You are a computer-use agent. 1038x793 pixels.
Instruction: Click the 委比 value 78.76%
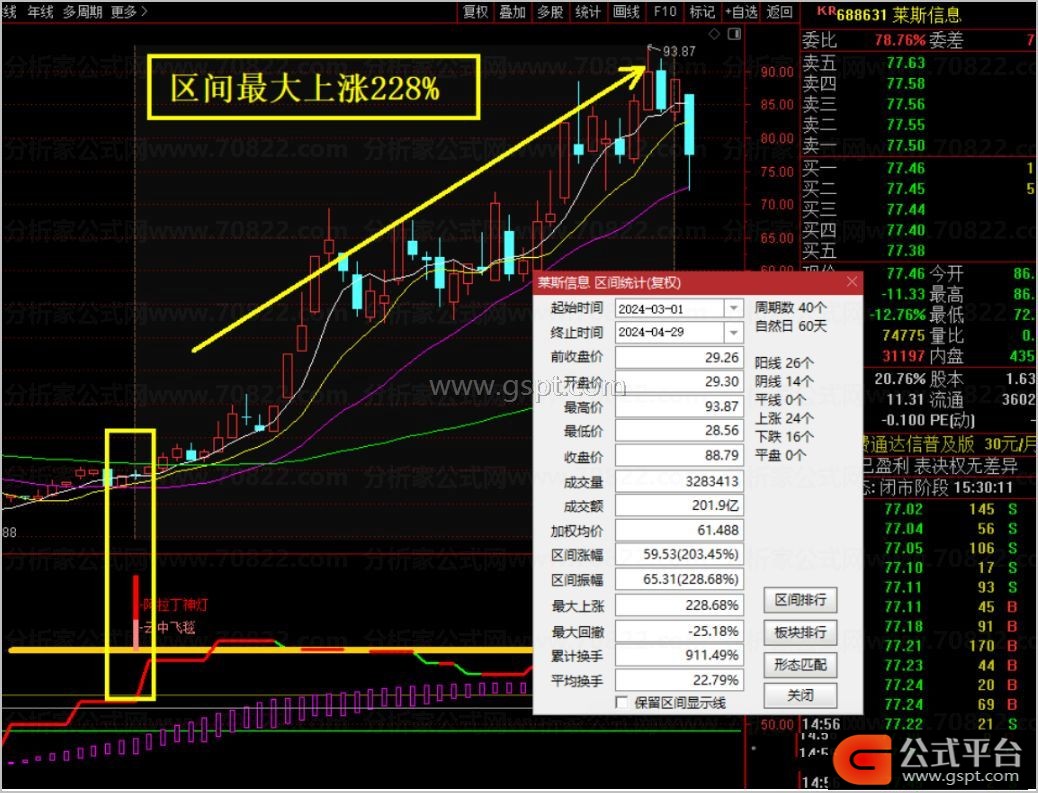tap(900, 40)
